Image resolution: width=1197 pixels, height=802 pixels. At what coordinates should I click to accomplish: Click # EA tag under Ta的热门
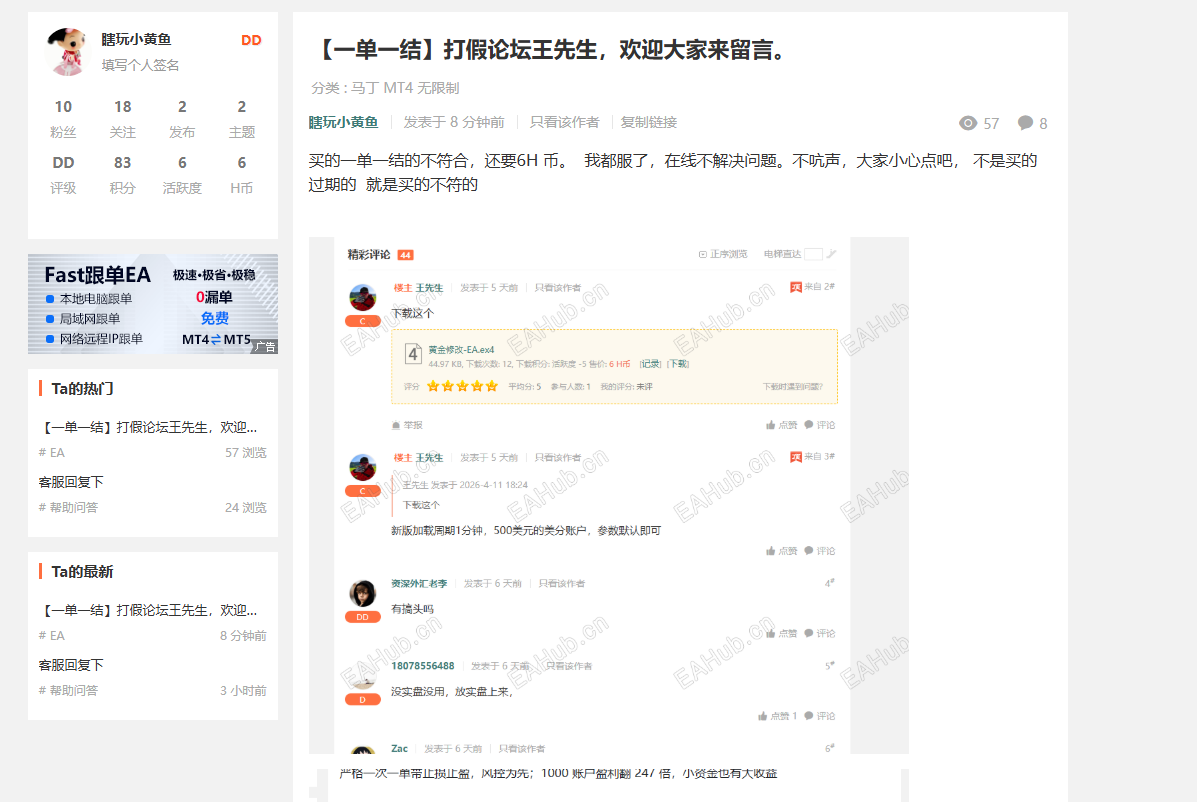52,453
